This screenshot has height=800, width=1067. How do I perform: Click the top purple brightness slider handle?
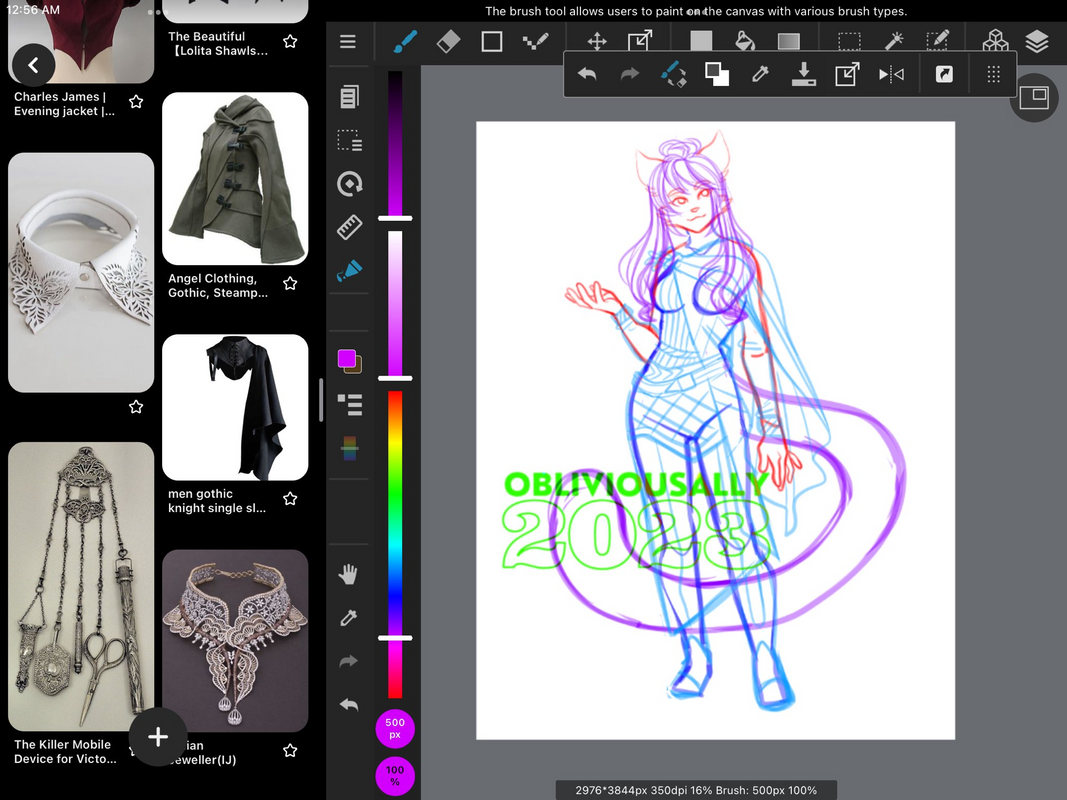(x=395, y=218)
